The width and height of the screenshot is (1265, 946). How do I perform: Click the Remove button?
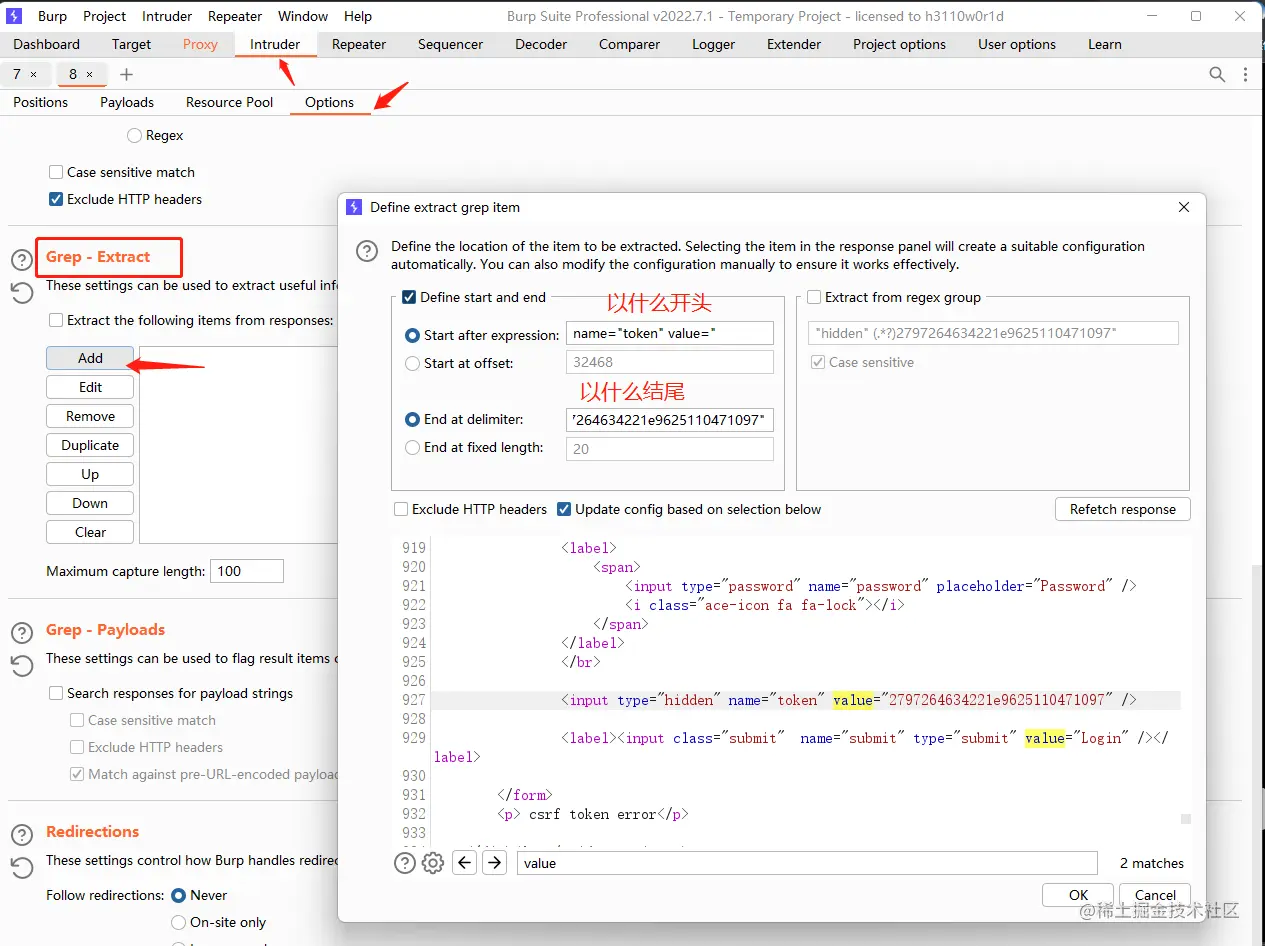(x=90, y=416)
